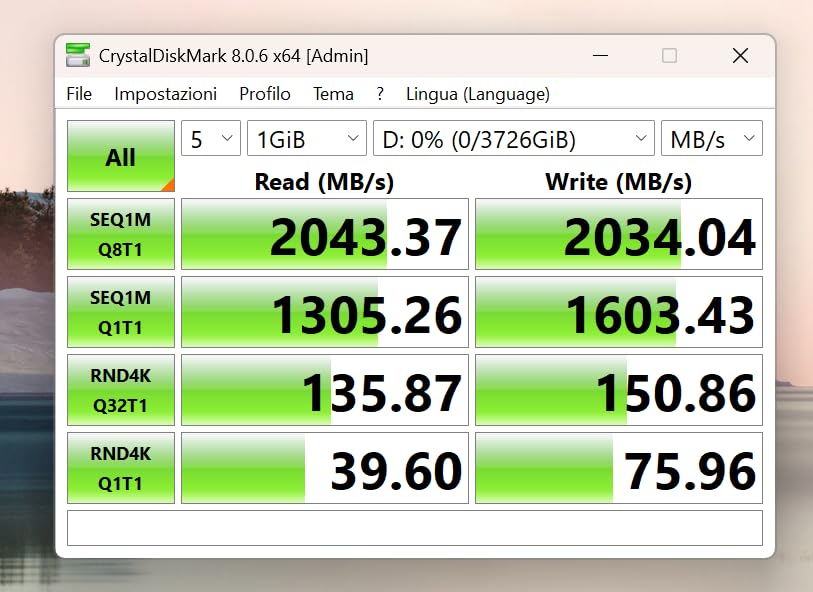This screenshot has height=592, width=813.
Task: Open the ? help menu
Action: (x=380, y=94)
